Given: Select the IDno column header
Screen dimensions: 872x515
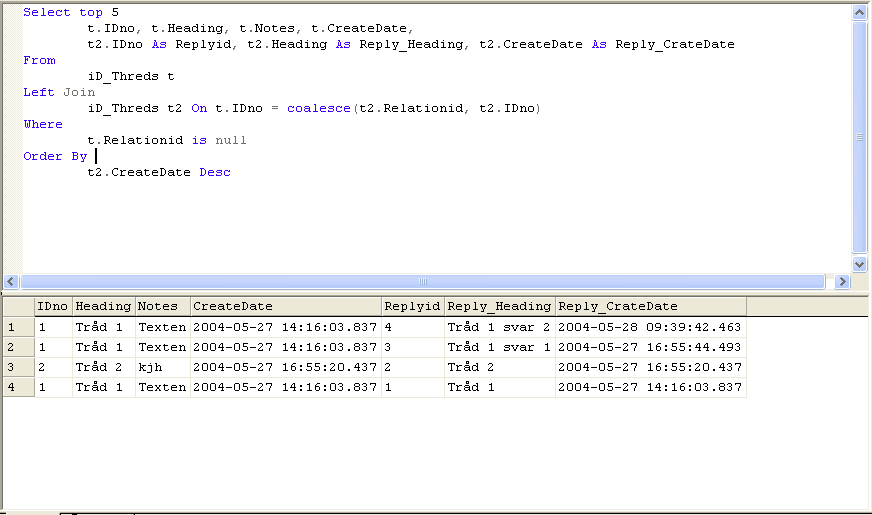Looking at the screenshot, I should [x=53, y=306].
